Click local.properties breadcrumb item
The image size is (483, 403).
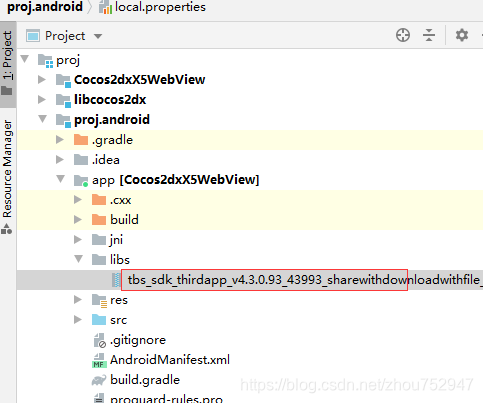click(160, 7)
